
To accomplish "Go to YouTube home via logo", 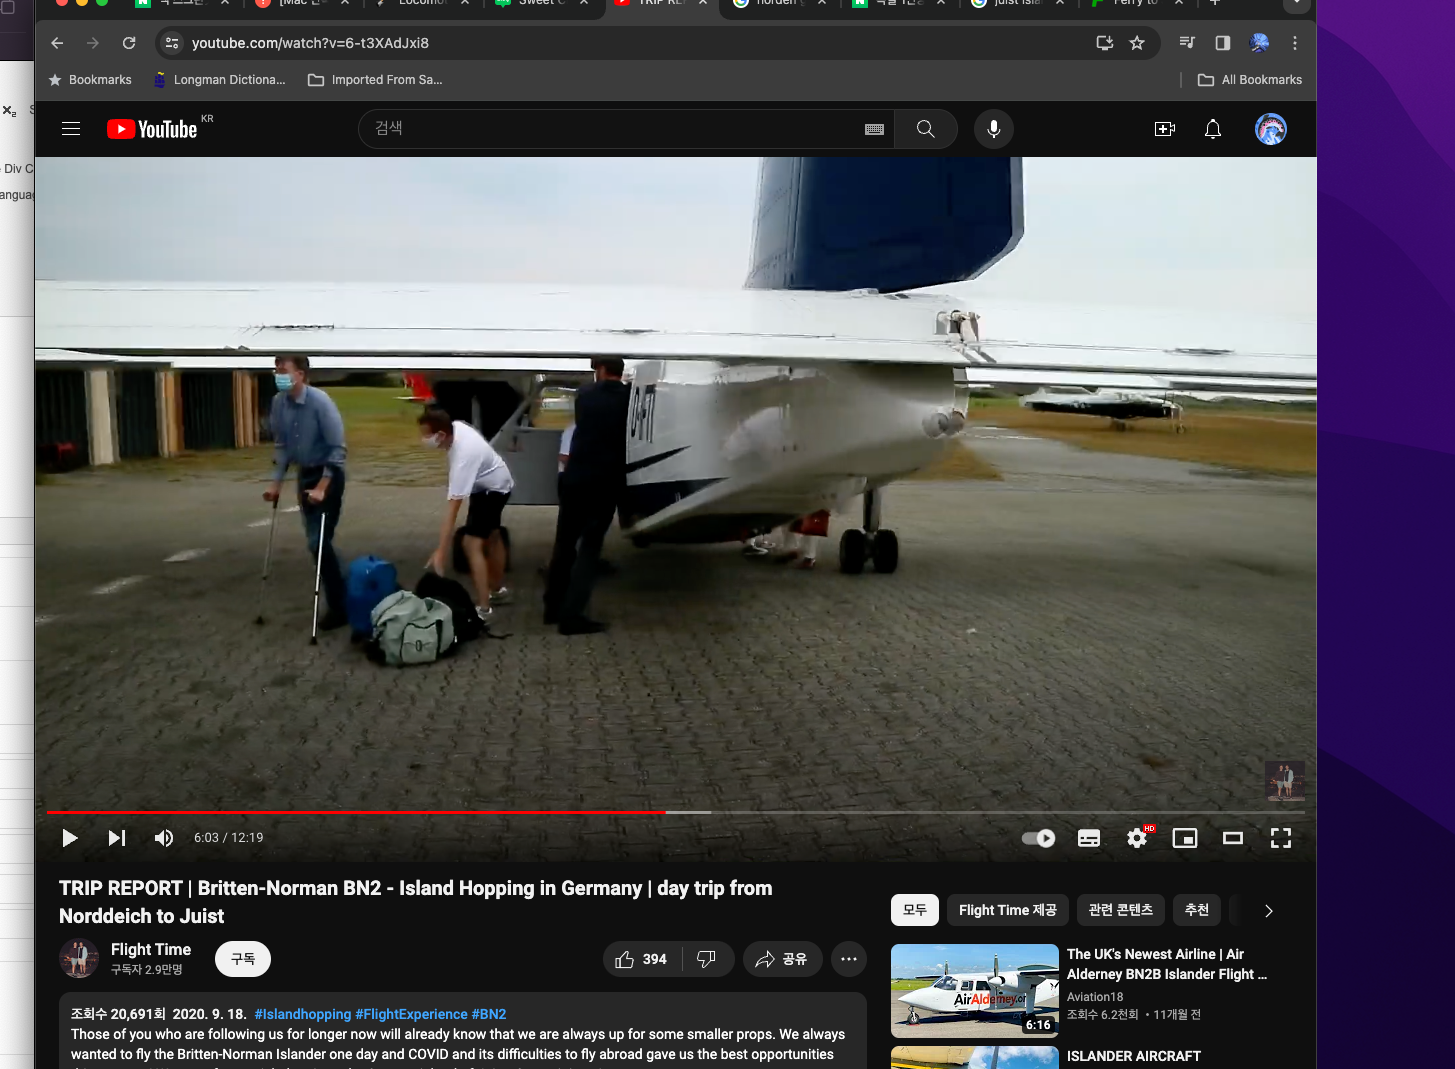I will point(153,129).
